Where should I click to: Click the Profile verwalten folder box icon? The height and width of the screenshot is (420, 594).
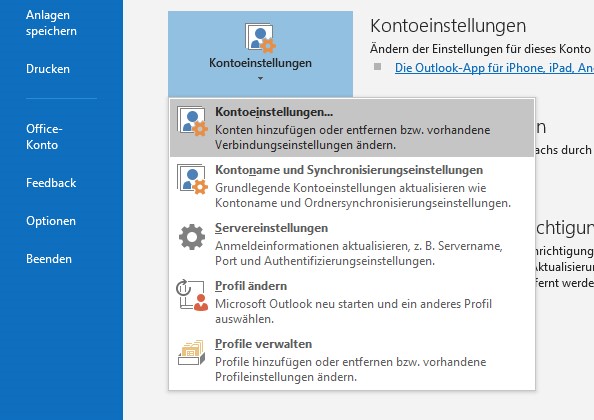pyautogui.click(x=192, y=353)
